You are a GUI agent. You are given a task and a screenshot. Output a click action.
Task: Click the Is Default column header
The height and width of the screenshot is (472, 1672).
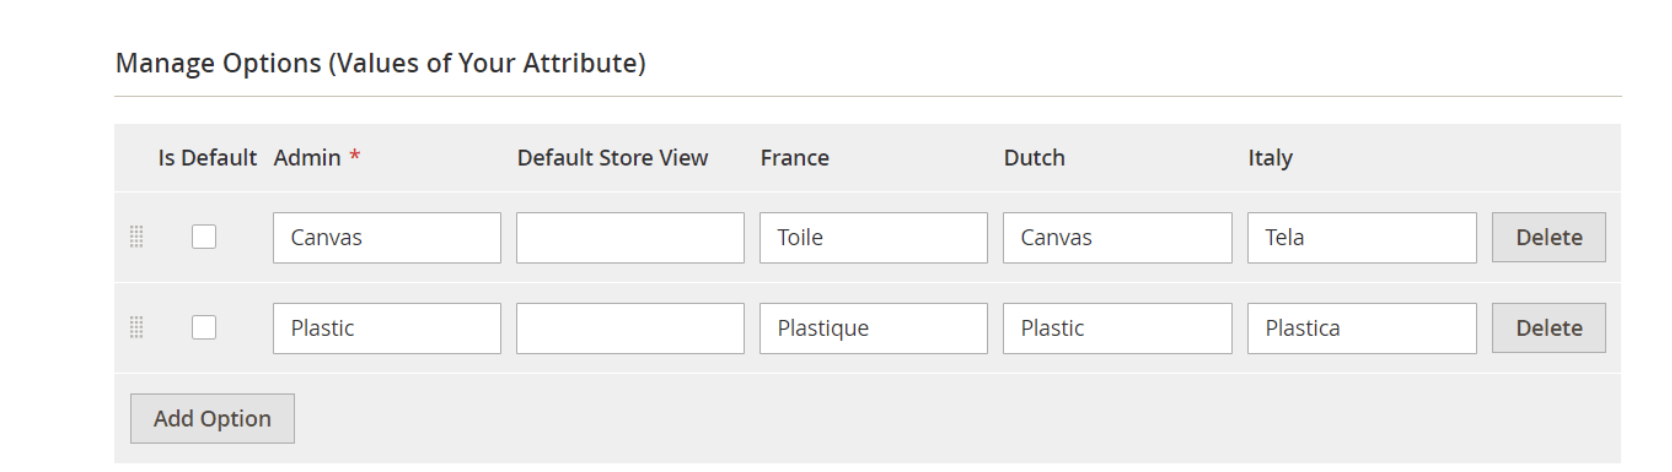pyautogui.click(x=207, y=158)
